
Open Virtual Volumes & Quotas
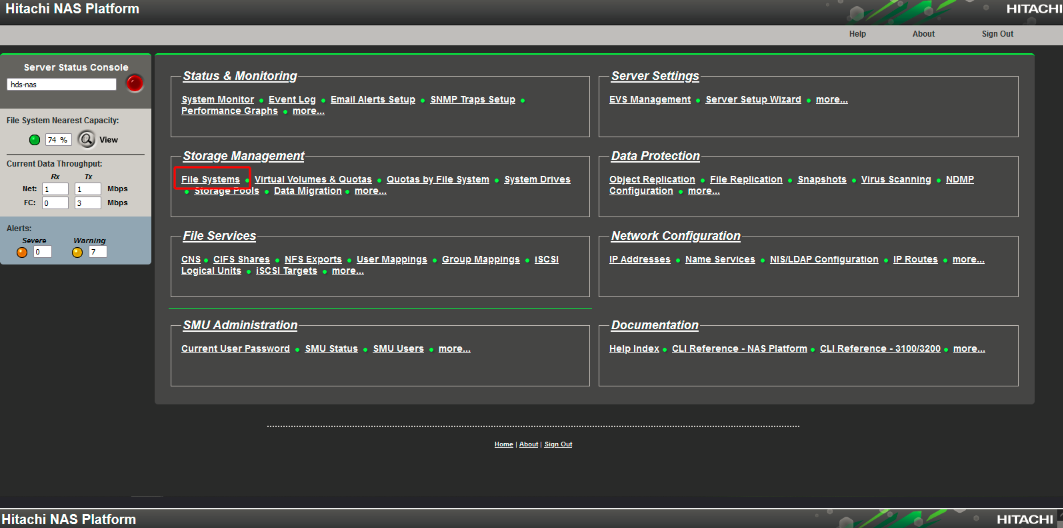pyautogui.click(x=313, y=180)
